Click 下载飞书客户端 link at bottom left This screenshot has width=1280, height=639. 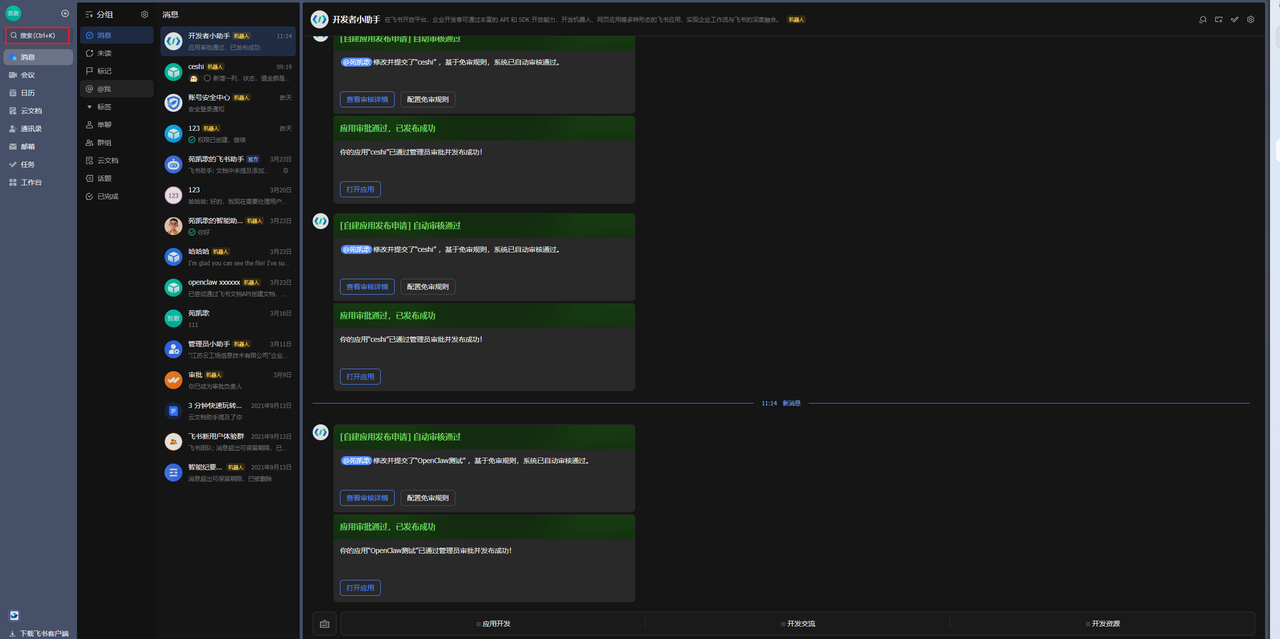coord(44,633)
